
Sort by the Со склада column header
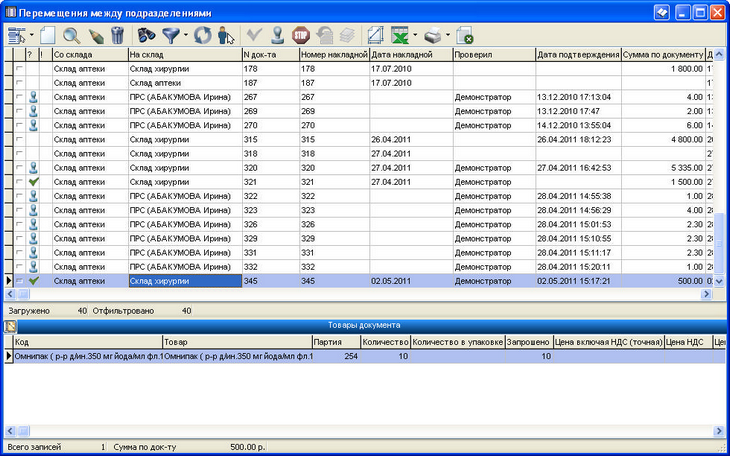pos(90,54)
